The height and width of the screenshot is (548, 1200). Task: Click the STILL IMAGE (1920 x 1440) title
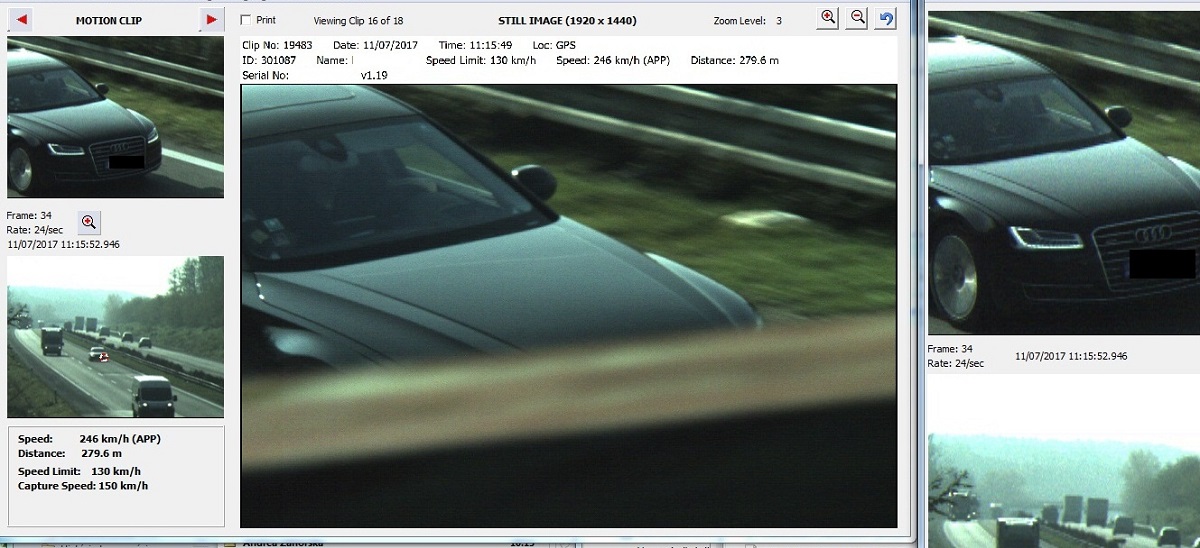(x=567, y=20)
